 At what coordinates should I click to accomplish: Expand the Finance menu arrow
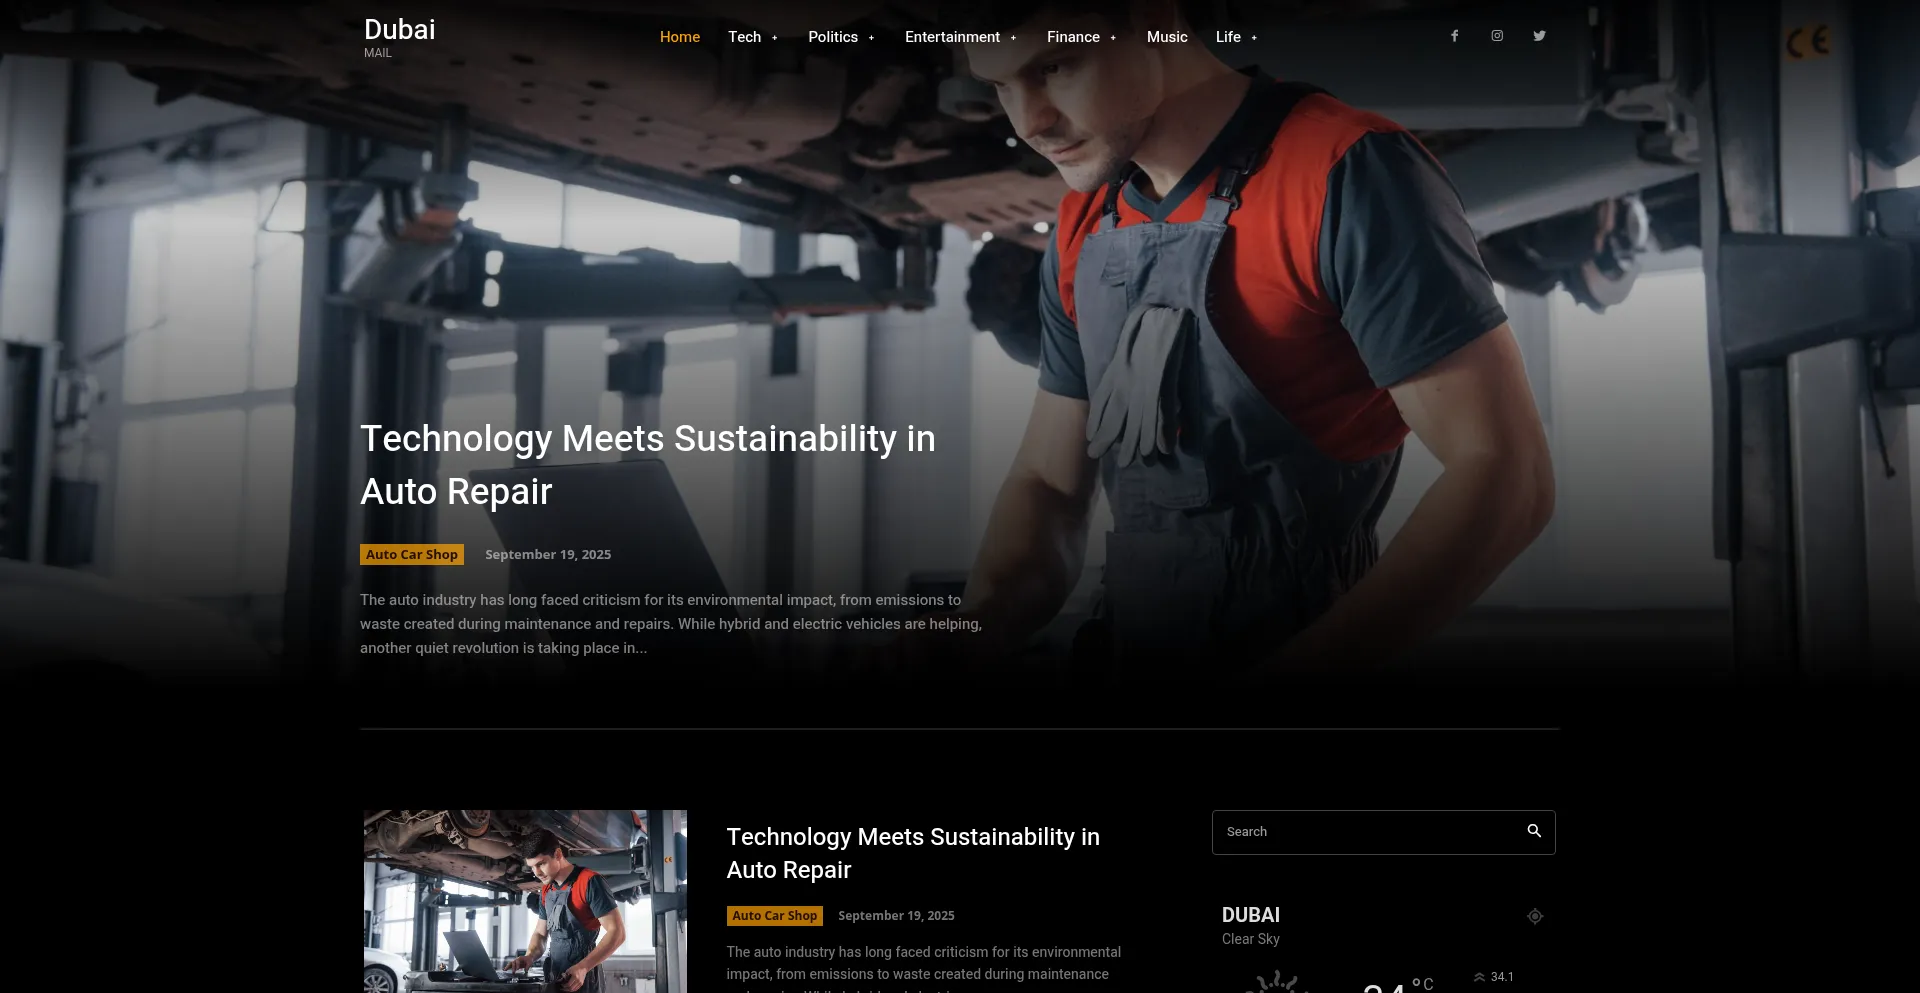1113,38
